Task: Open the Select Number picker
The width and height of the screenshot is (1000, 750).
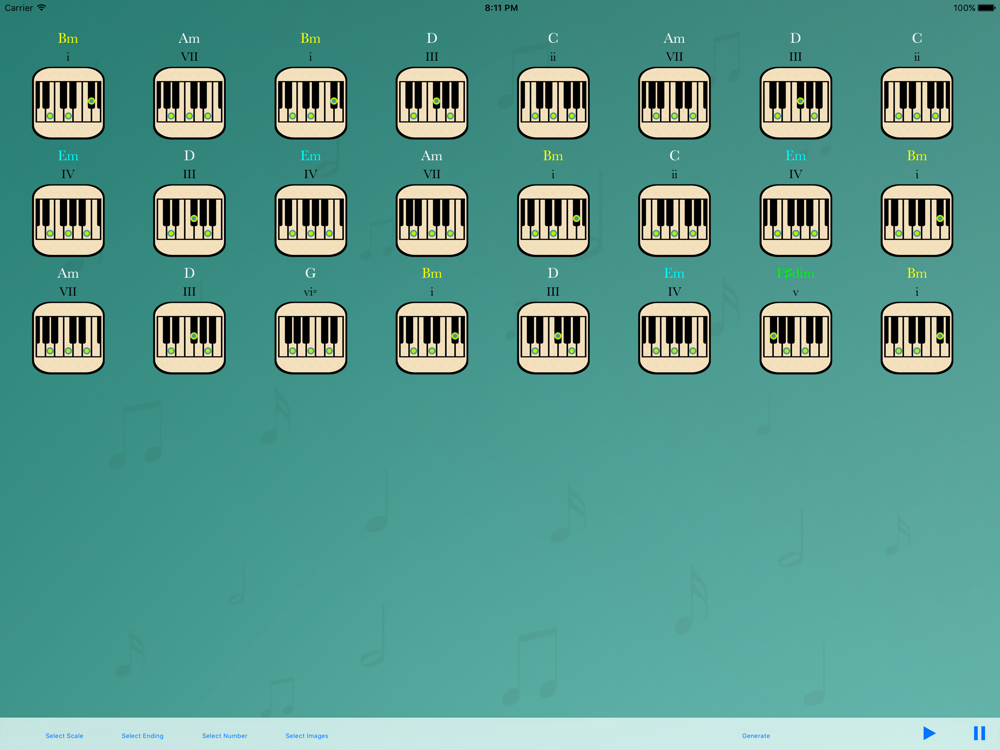Action: point(224,735)
